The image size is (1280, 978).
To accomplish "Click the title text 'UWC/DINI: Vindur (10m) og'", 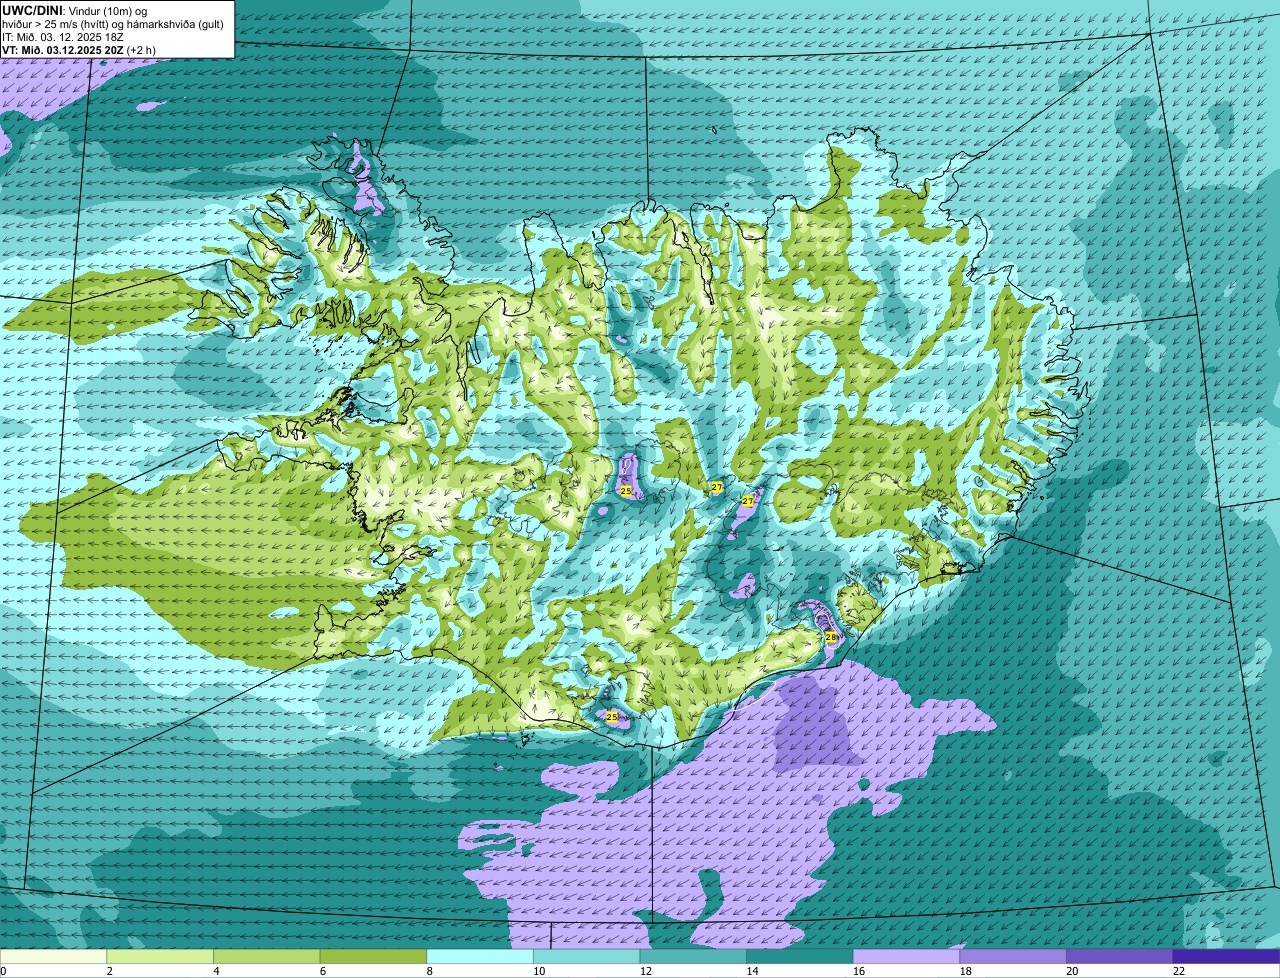I will click(75, 10).
